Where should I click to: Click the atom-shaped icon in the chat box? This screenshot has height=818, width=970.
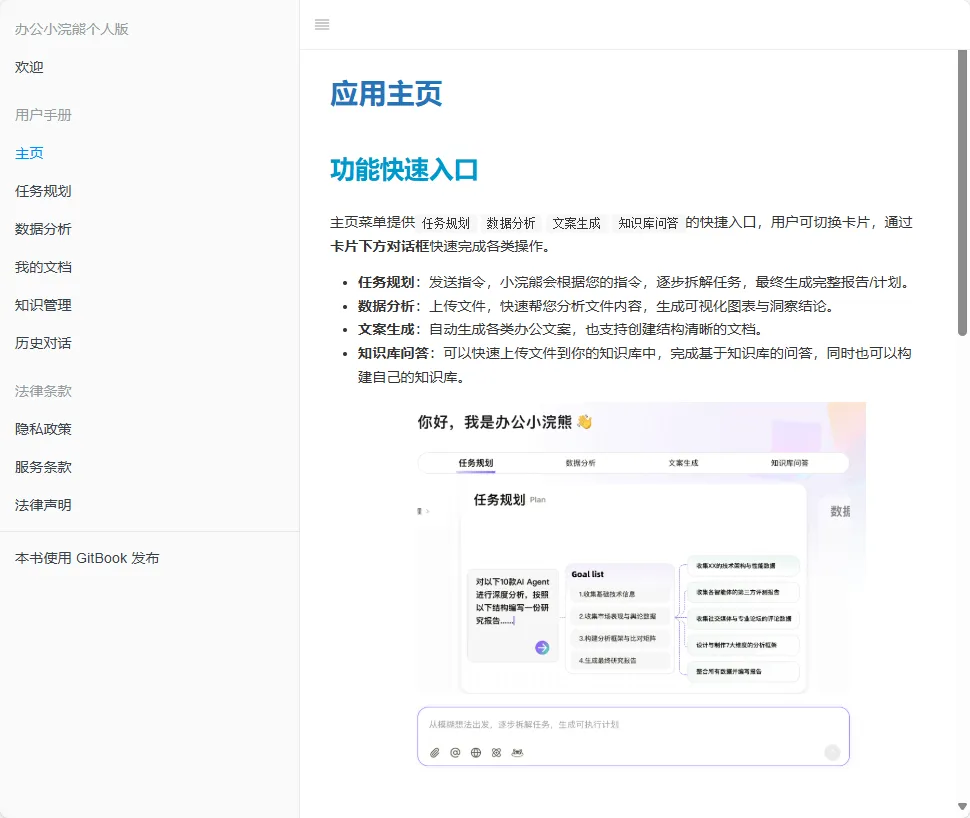pyautogui.click(x=496, y=752)
